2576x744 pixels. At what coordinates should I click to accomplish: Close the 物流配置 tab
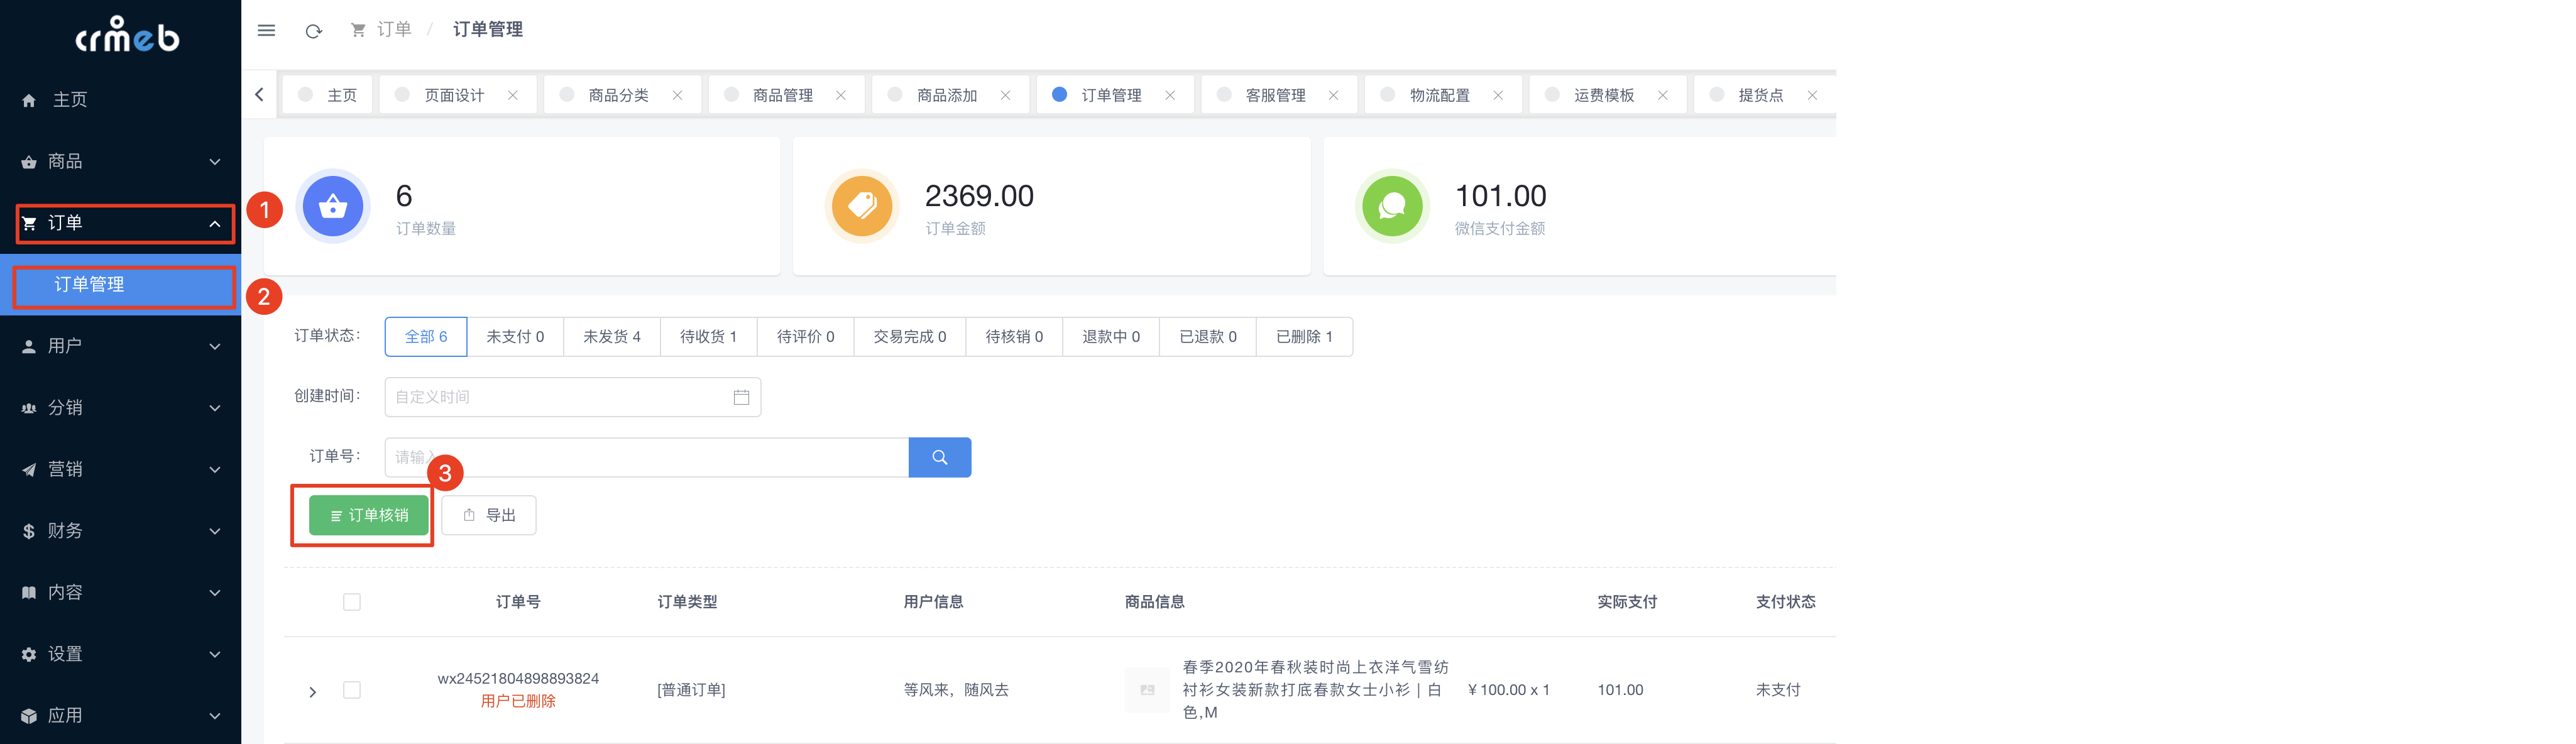1498,95
